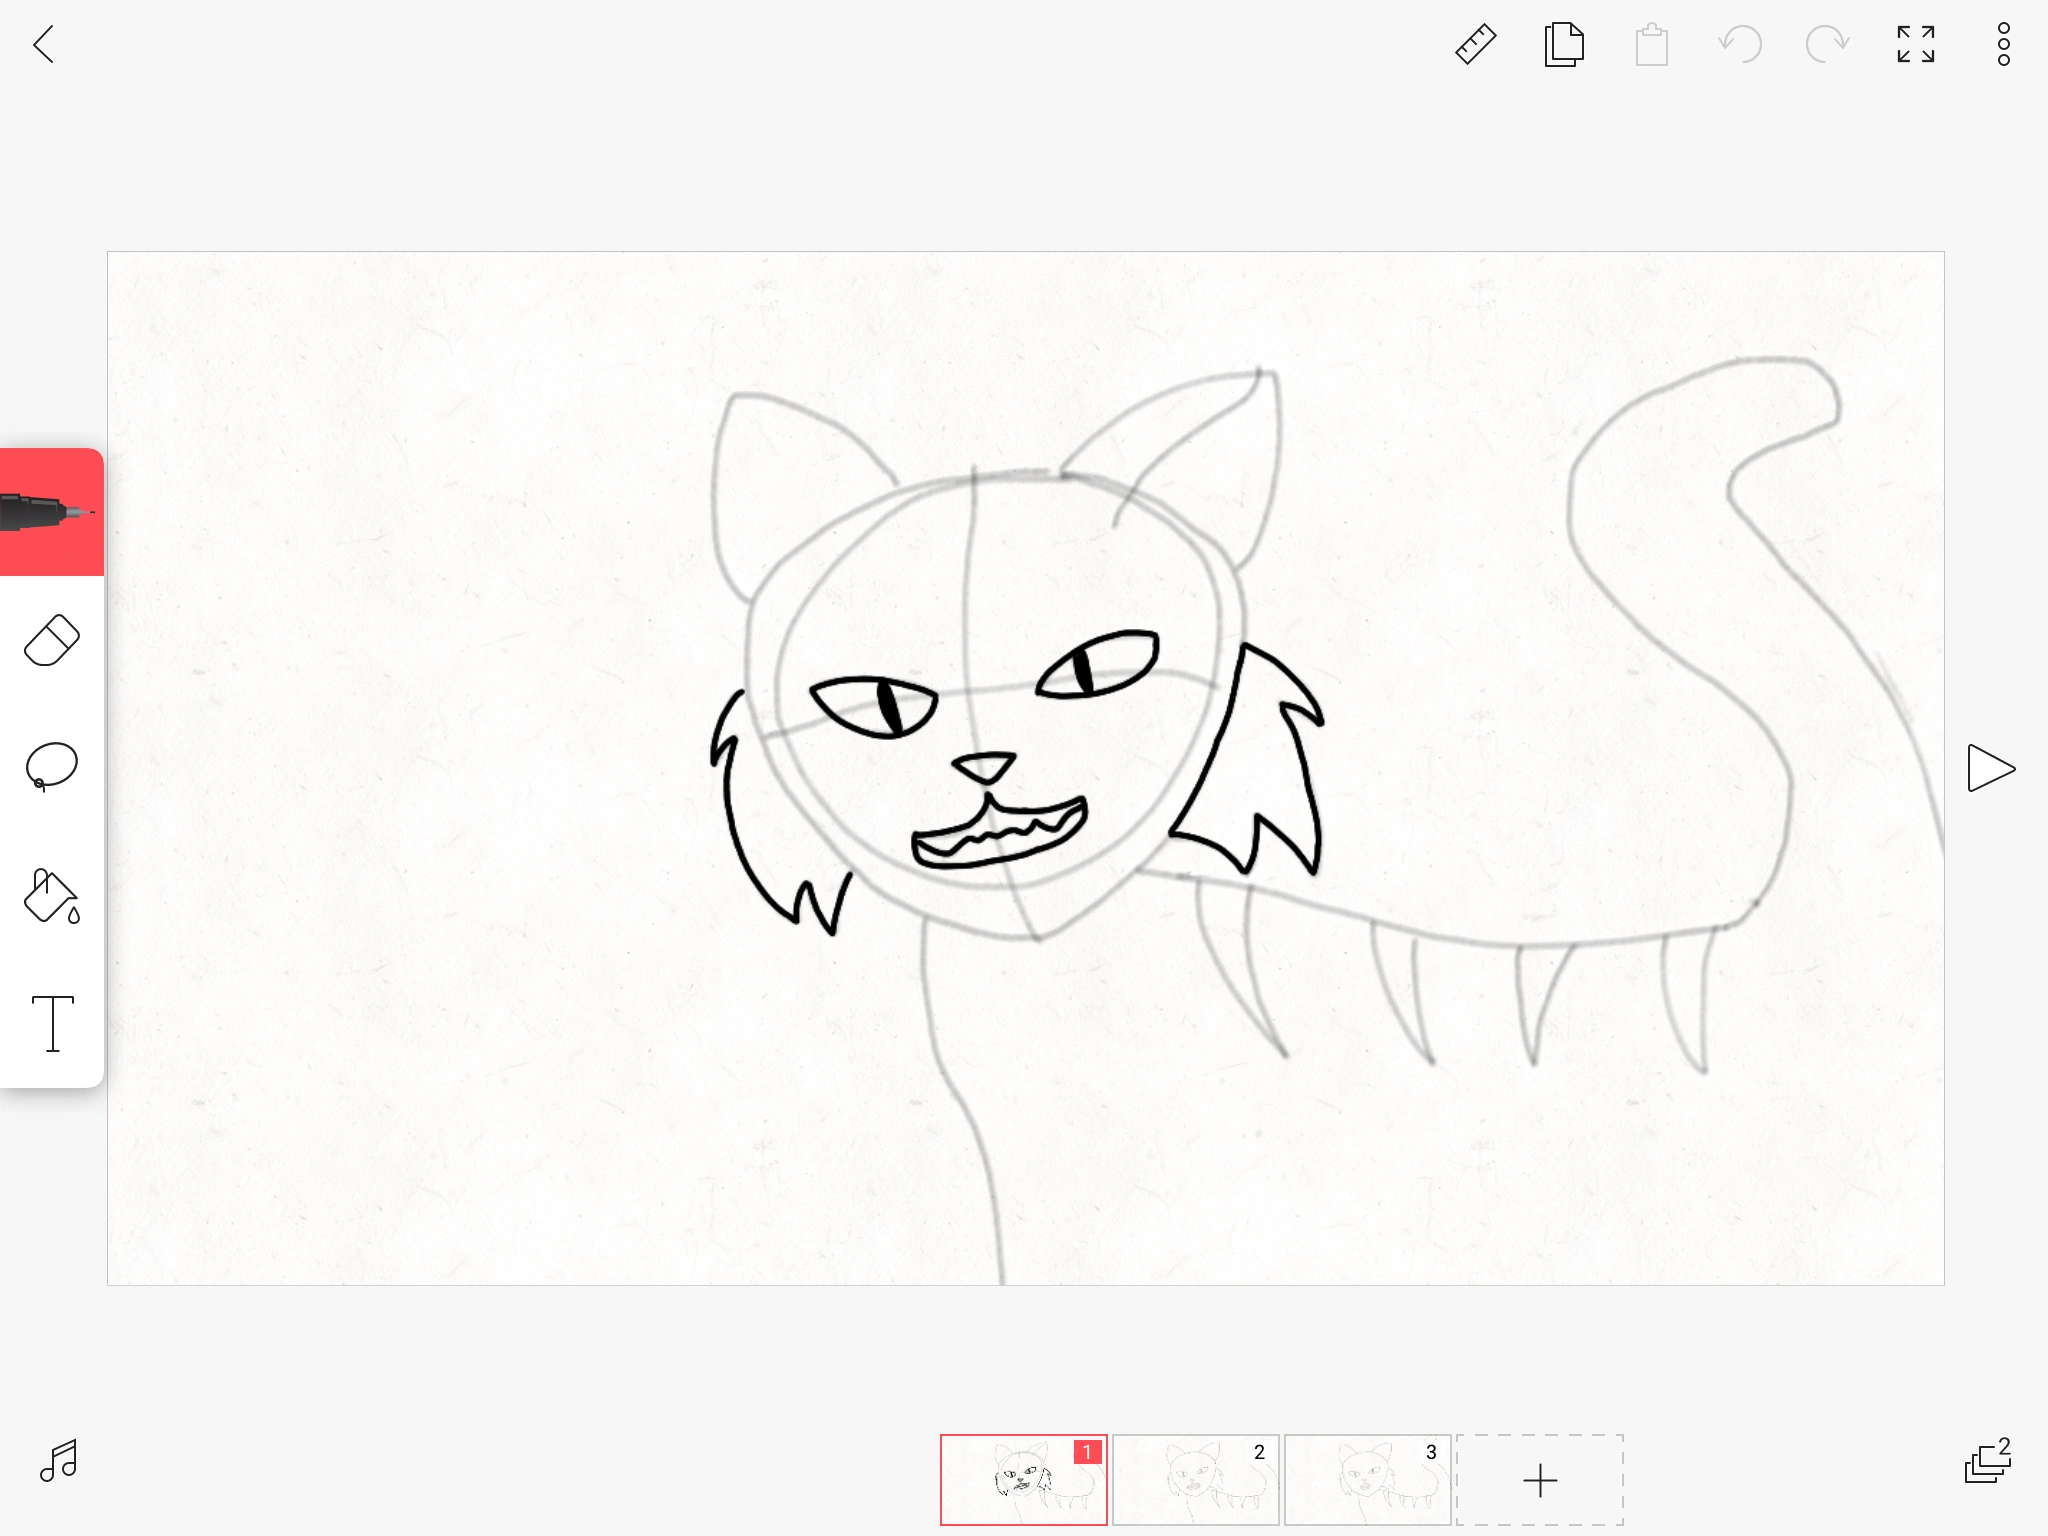Viewport: 2048px width, 1536px height.
Task: Select frame 2 thumbnail
Action: click(x=1195, y=1480)
